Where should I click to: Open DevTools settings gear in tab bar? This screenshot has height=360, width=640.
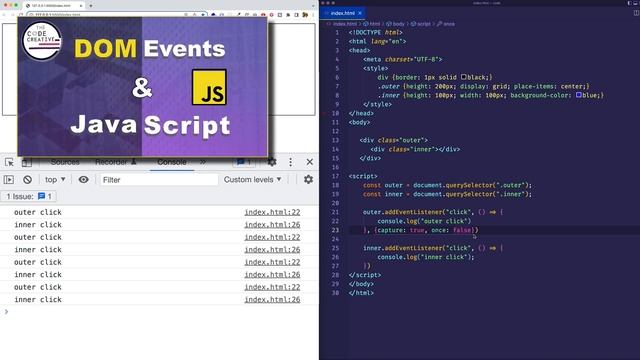272,162
